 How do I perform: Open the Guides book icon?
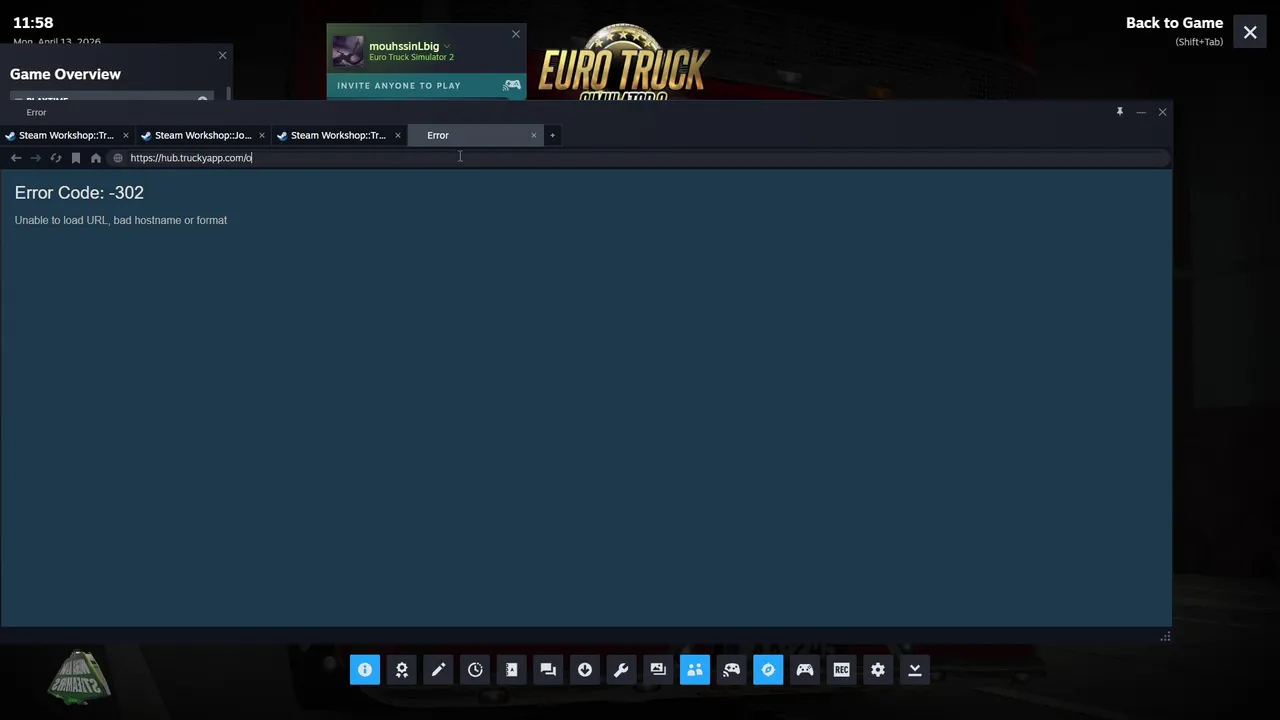[x=512, y=670]
